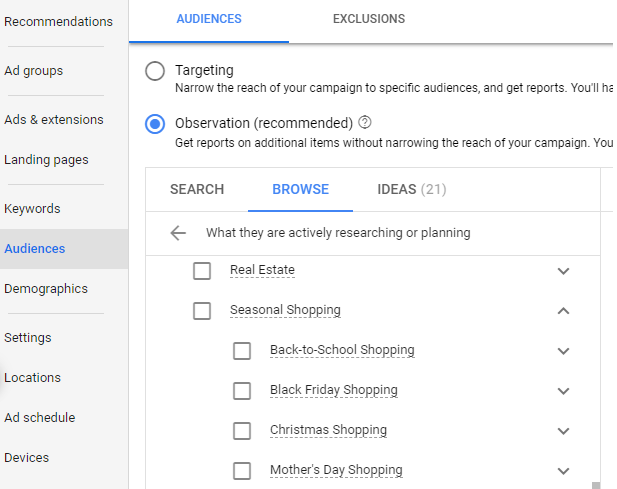Expand Back-to-School Shopping chevron
This screenshot has width=617, height=489.
(563, 351)
